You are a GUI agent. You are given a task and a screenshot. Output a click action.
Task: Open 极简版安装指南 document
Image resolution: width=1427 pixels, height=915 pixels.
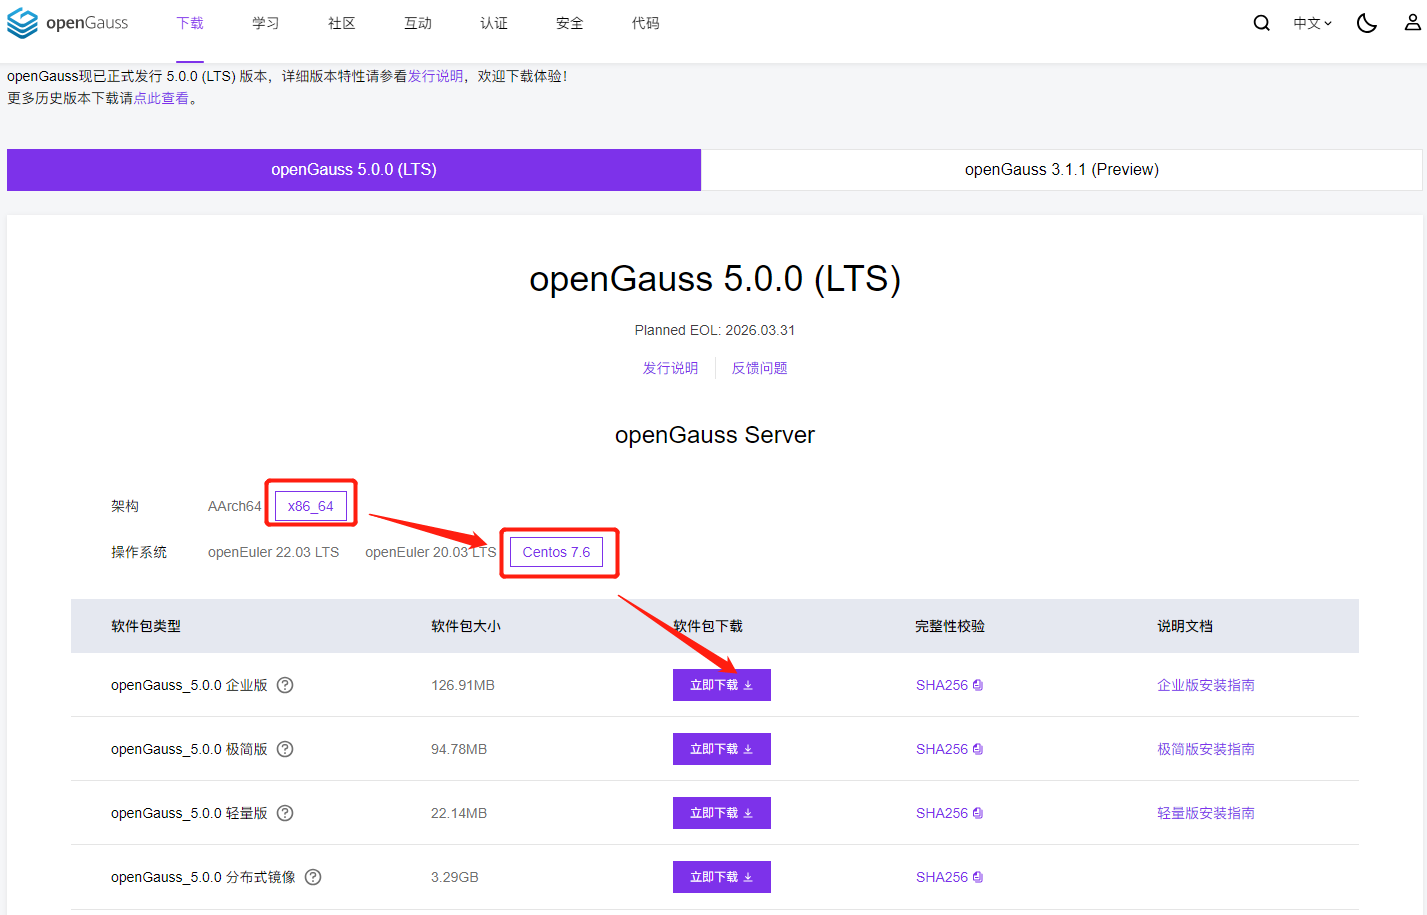1206,749
